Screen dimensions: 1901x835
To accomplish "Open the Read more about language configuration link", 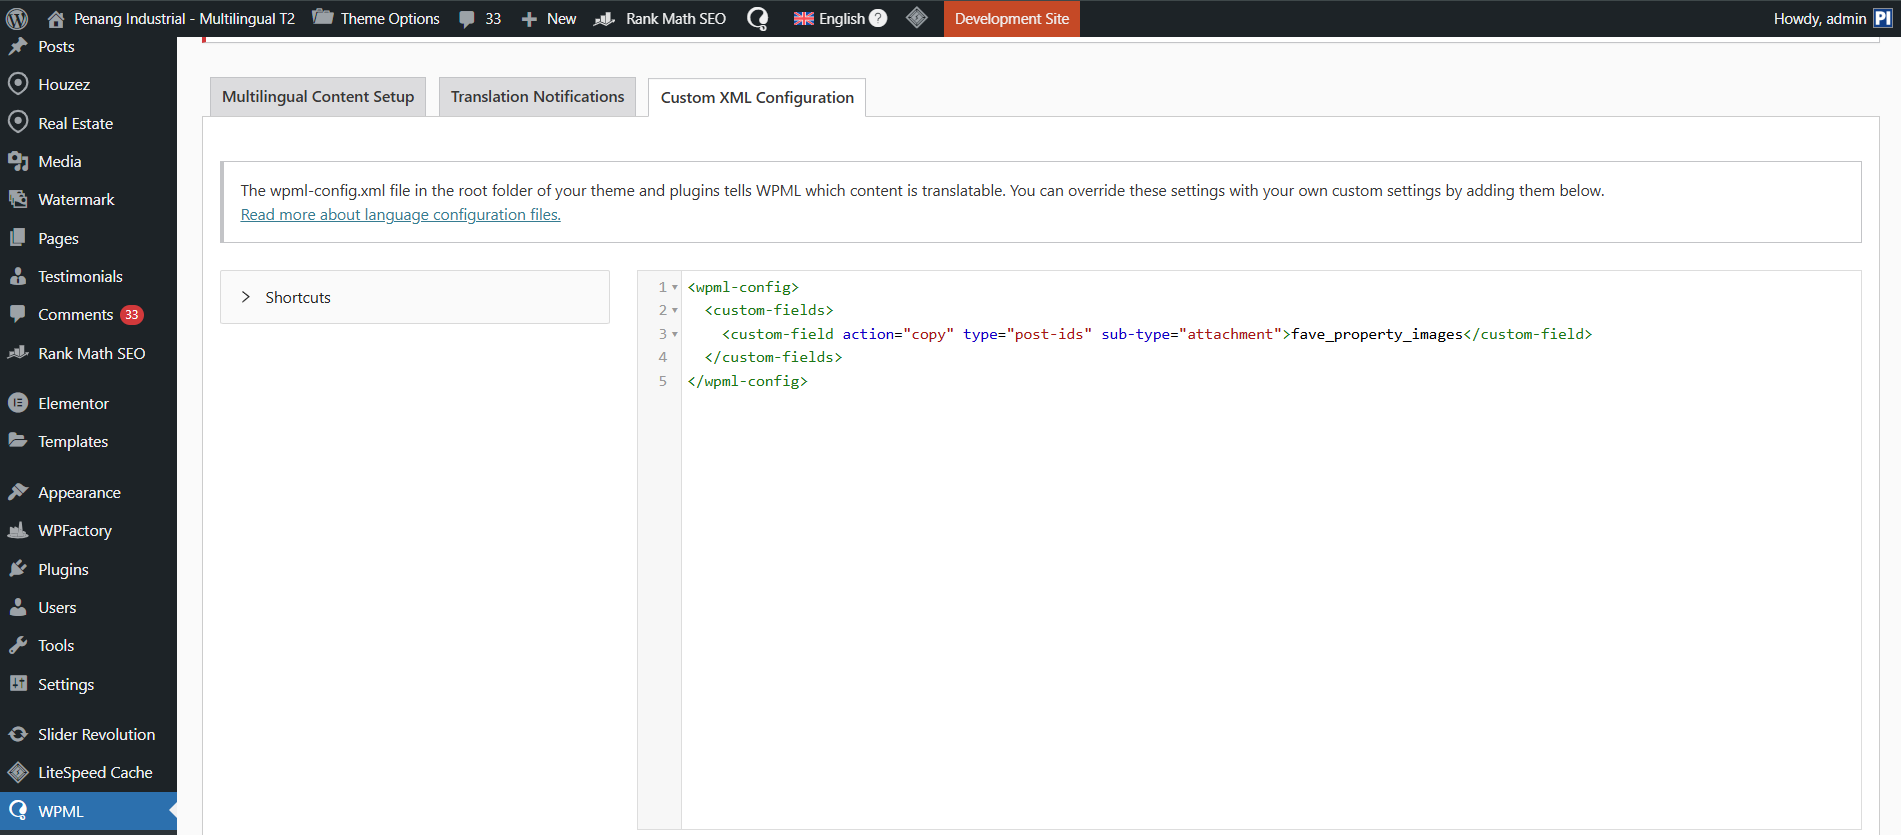I will [x=400, y=215].
